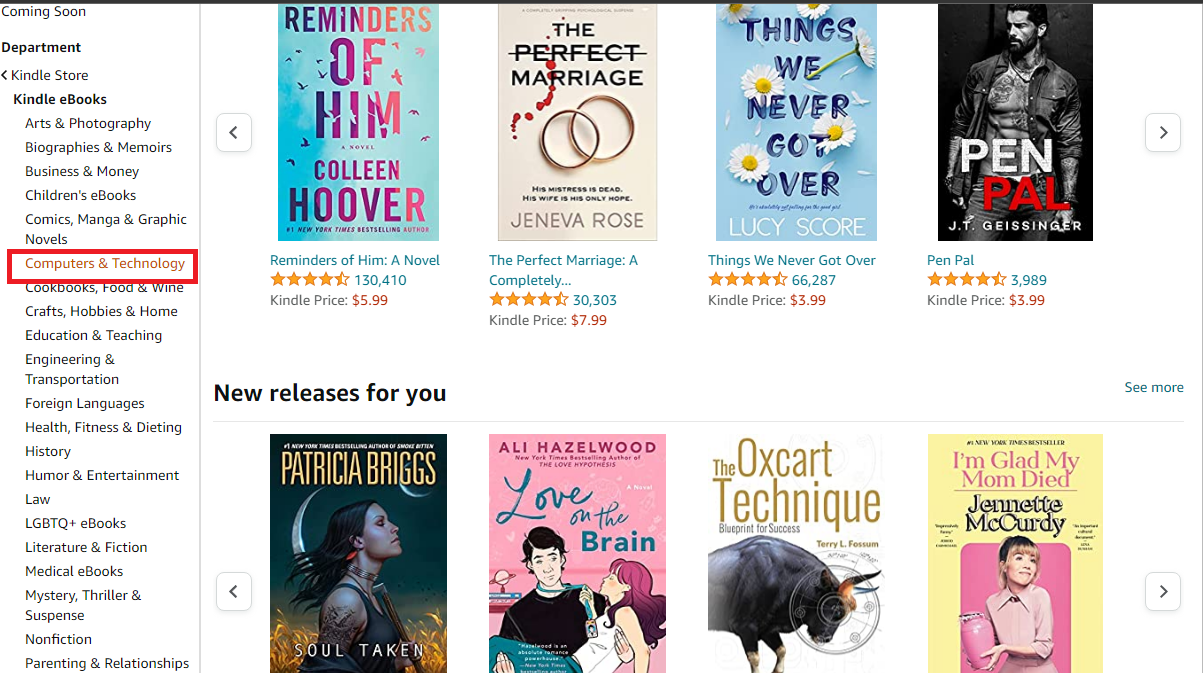Image resolution: width=1203 pixels, height=673 pixels.
Task: Select Computers & Technology category
Action: coord(105,263)
